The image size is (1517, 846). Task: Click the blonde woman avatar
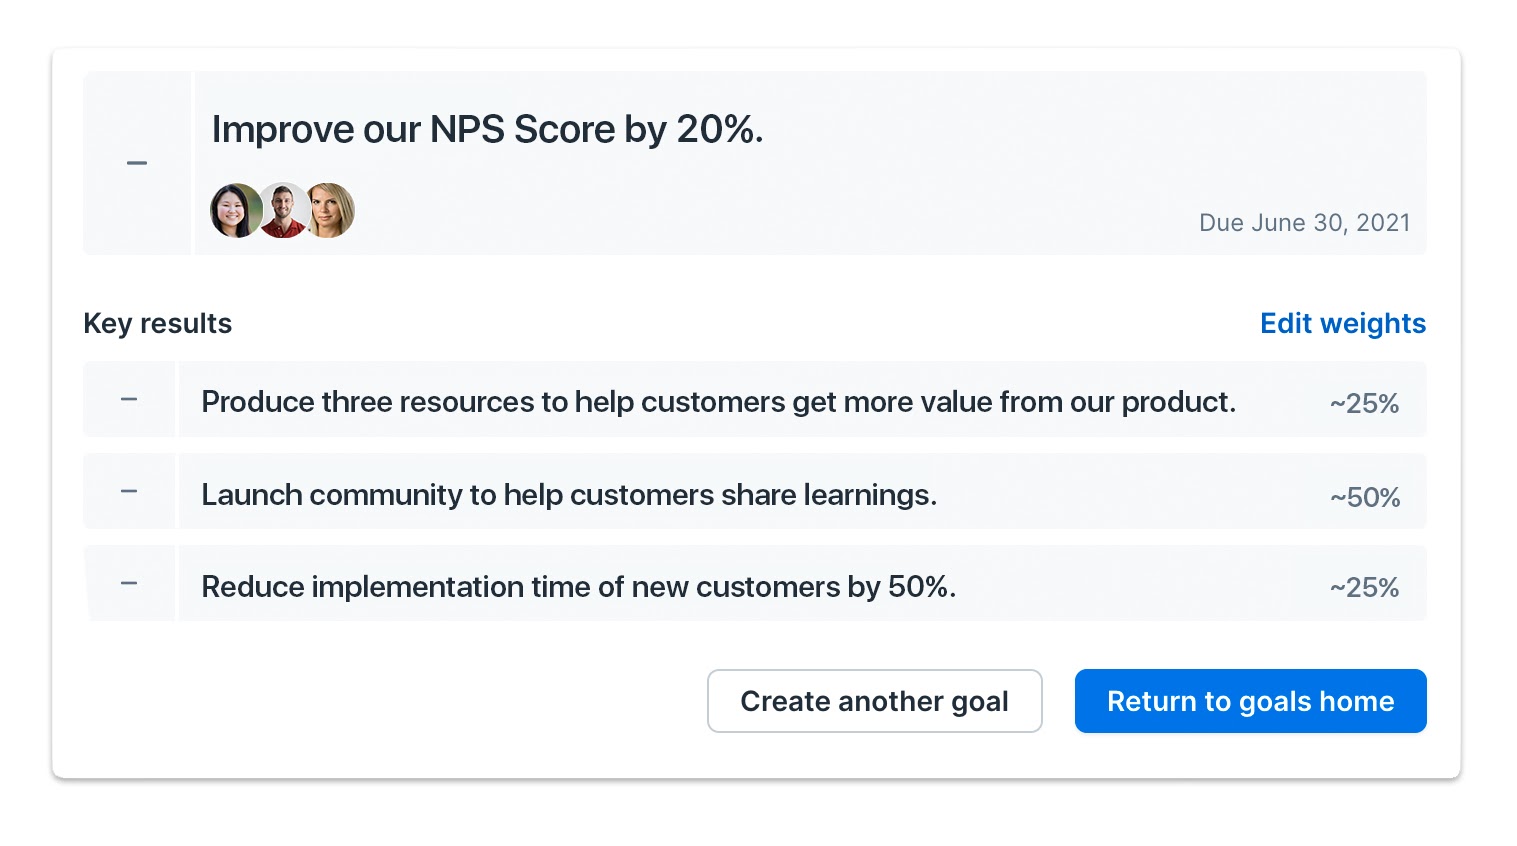(x=330, y=210)
